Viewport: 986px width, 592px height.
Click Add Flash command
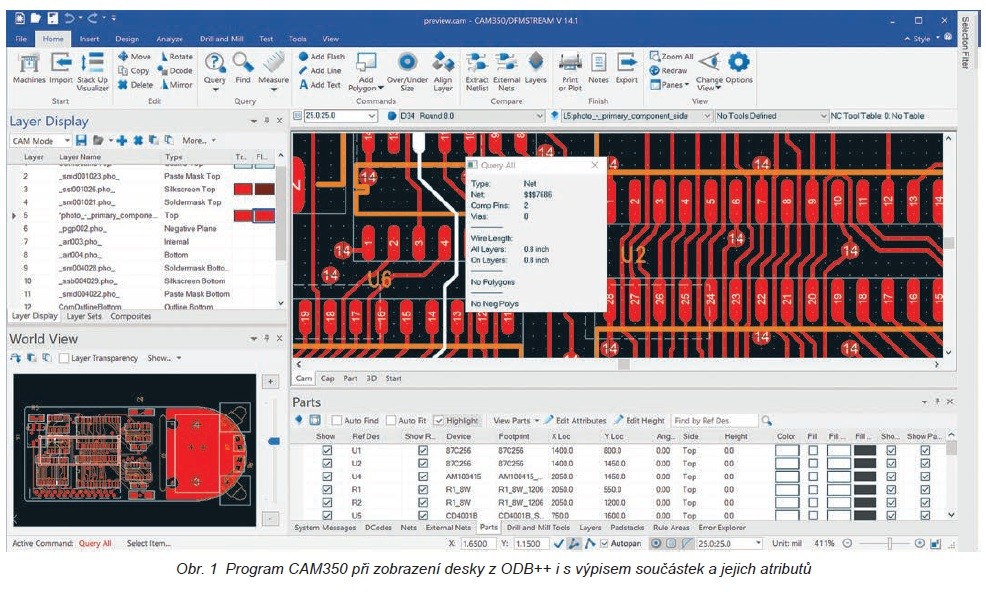click(321, 56)
